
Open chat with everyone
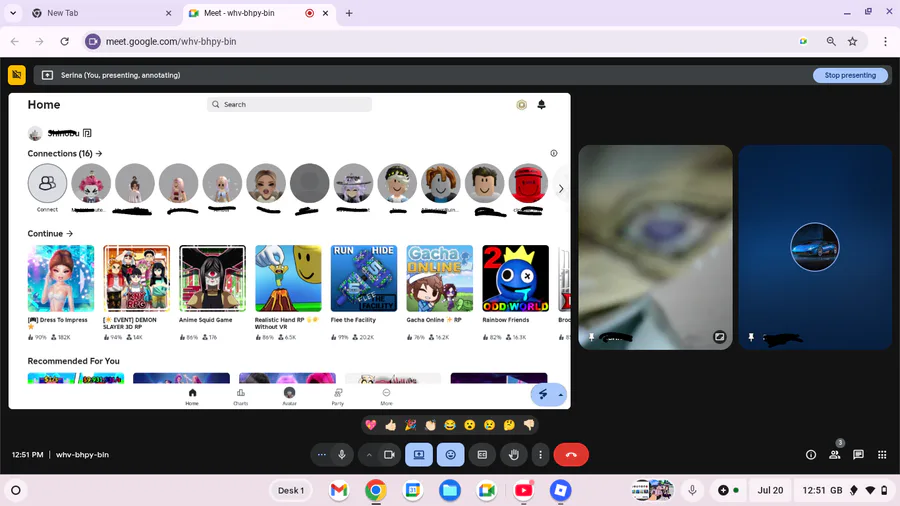pos(858,455)
